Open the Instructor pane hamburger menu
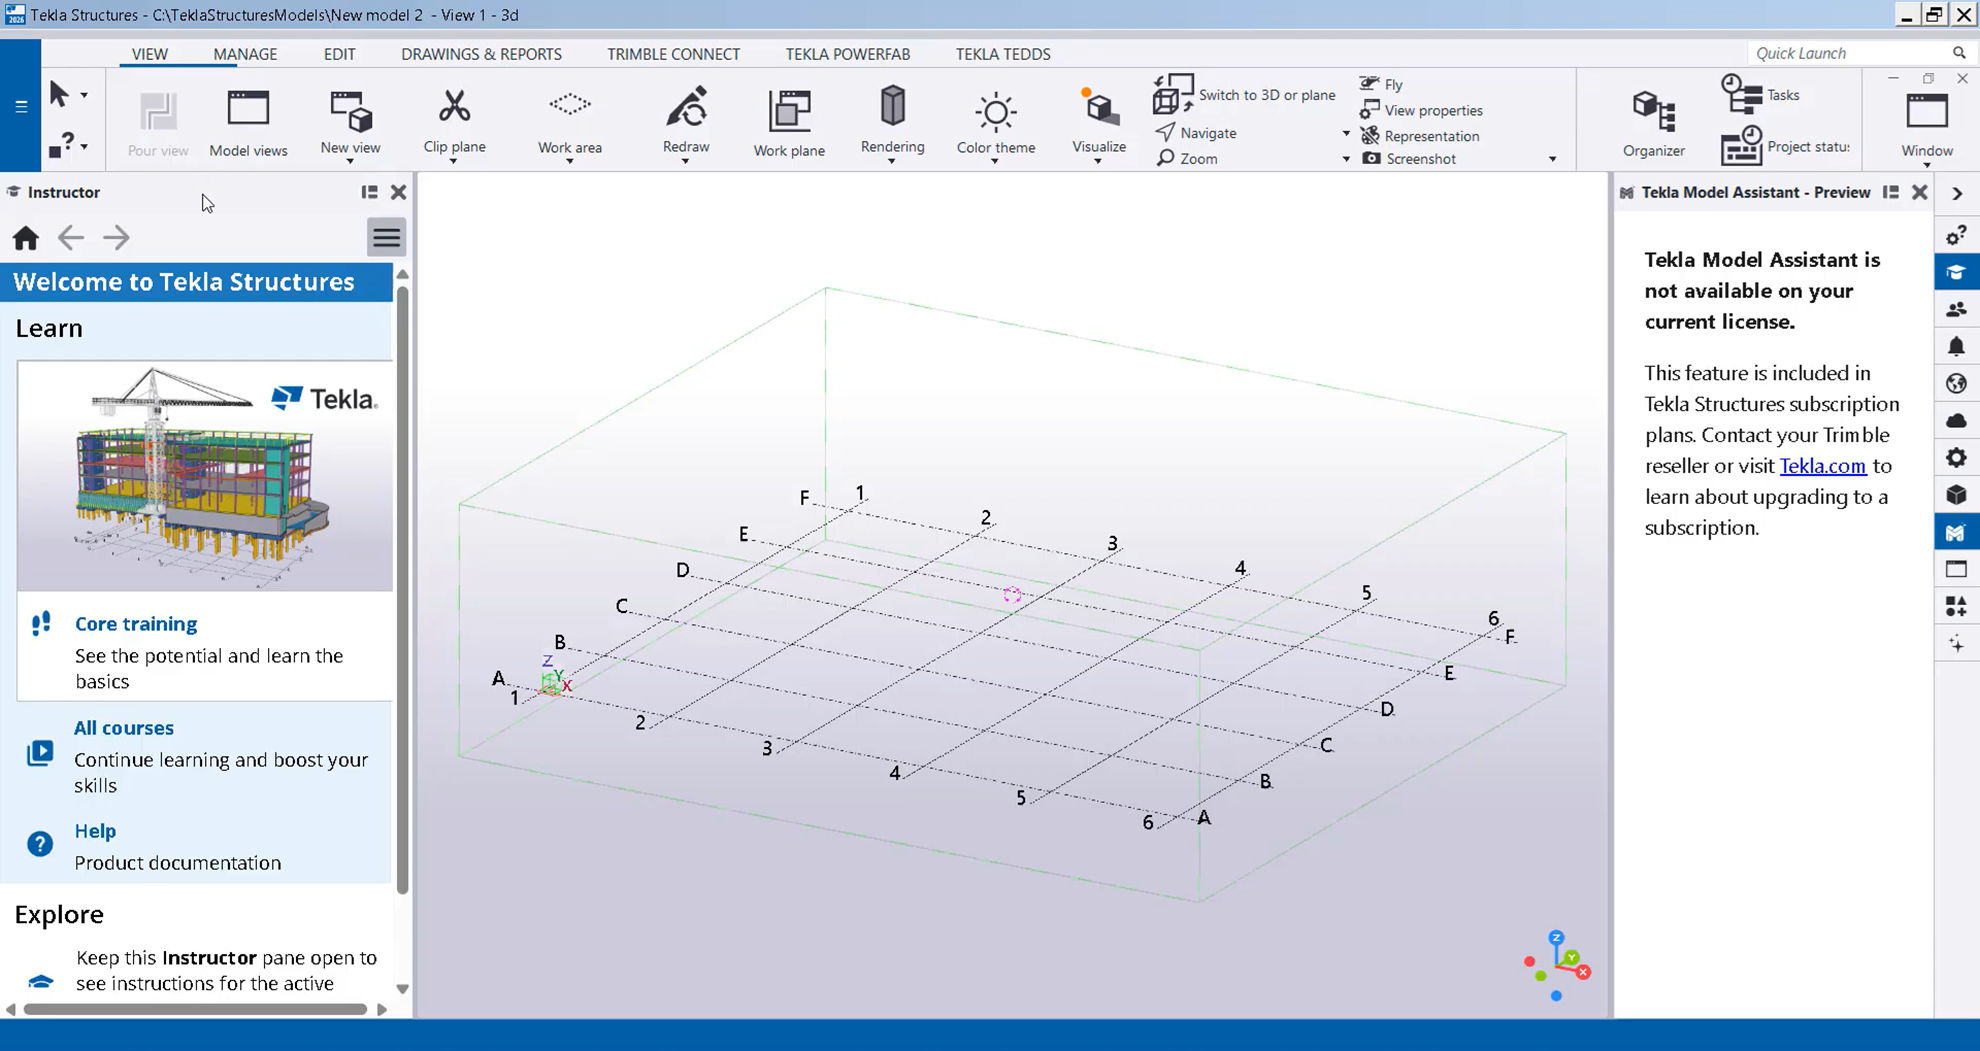The width and height of the screenshot is (1980, 1051). [x=386, y=237]
